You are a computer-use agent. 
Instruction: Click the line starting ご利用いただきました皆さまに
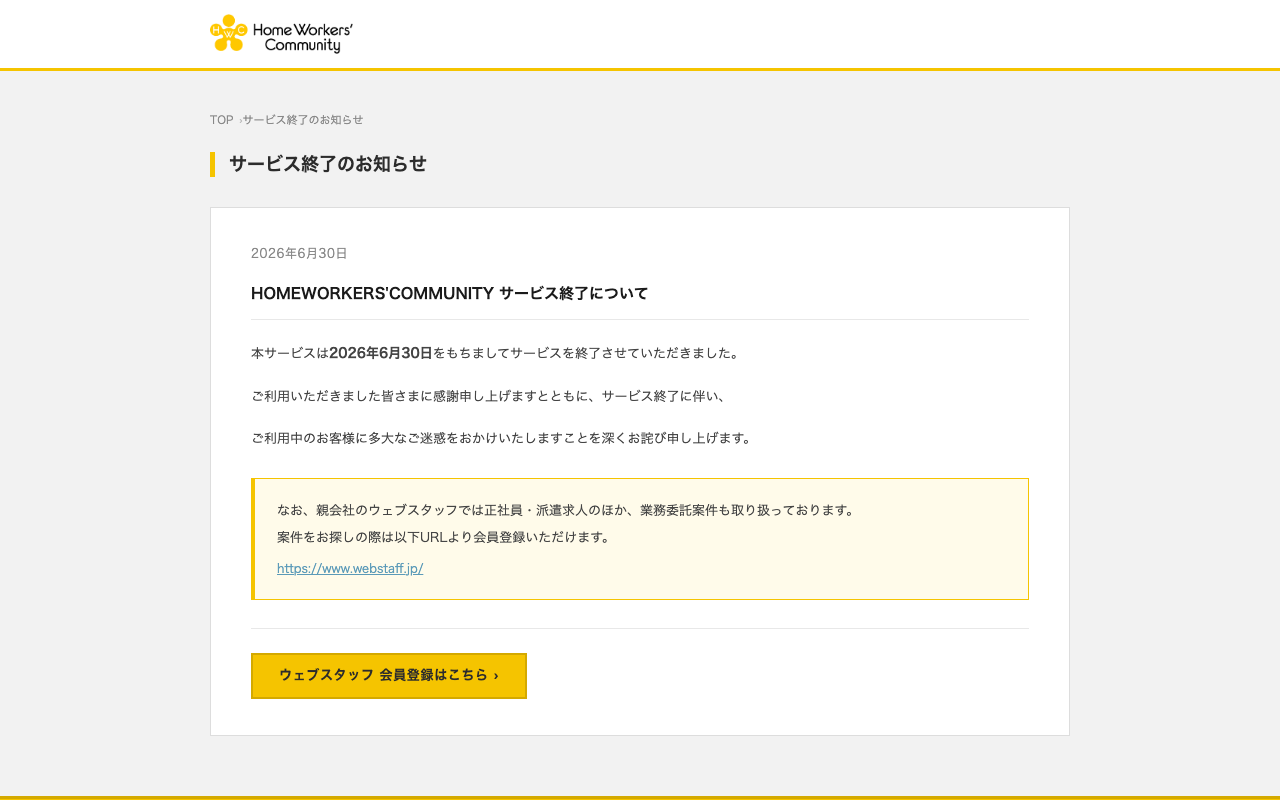(490, 396)
